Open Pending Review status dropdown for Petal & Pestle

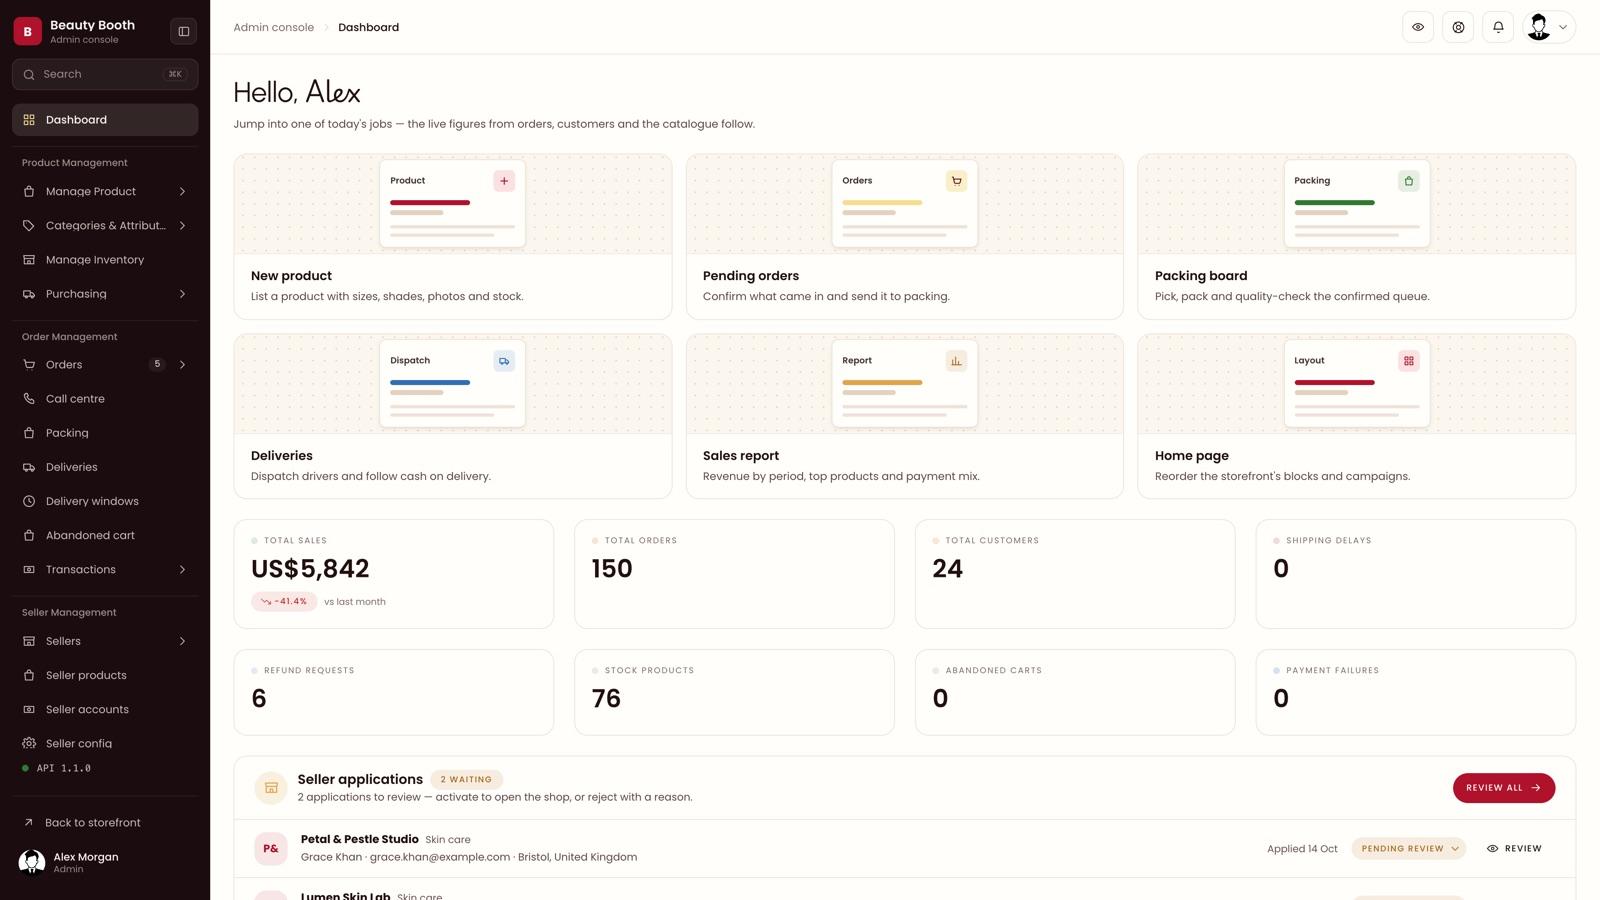1409,849
